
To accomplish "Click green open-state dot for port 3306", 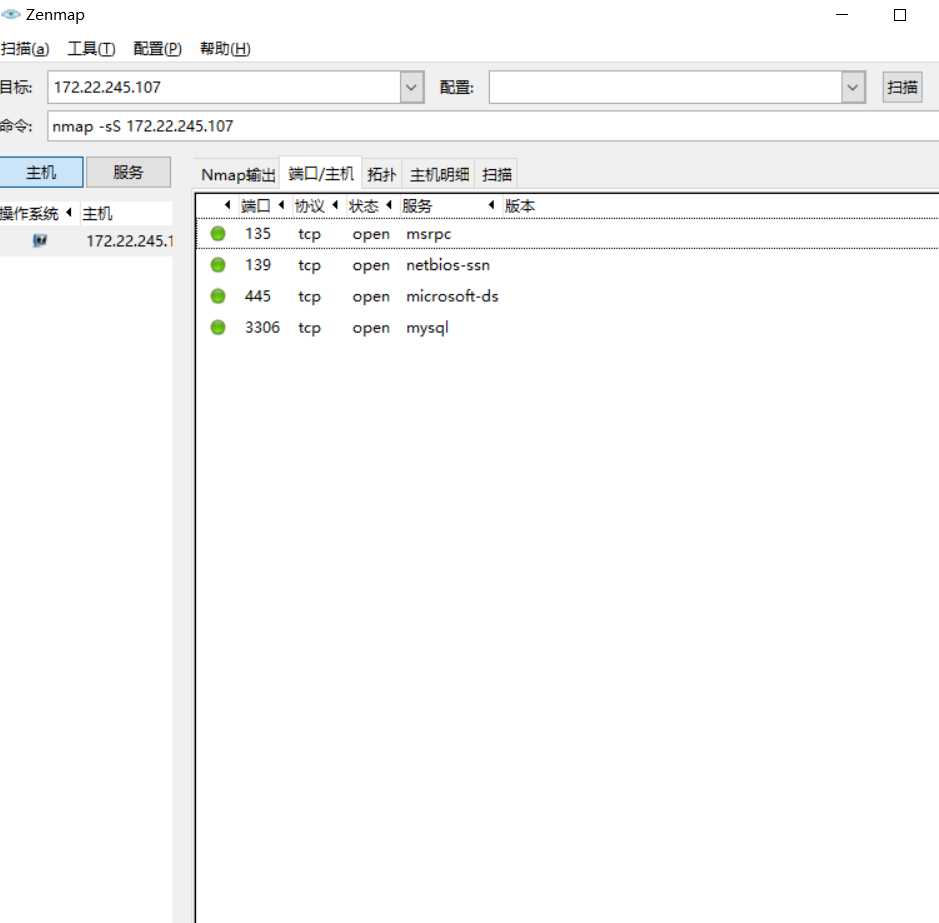I will 218,327.
